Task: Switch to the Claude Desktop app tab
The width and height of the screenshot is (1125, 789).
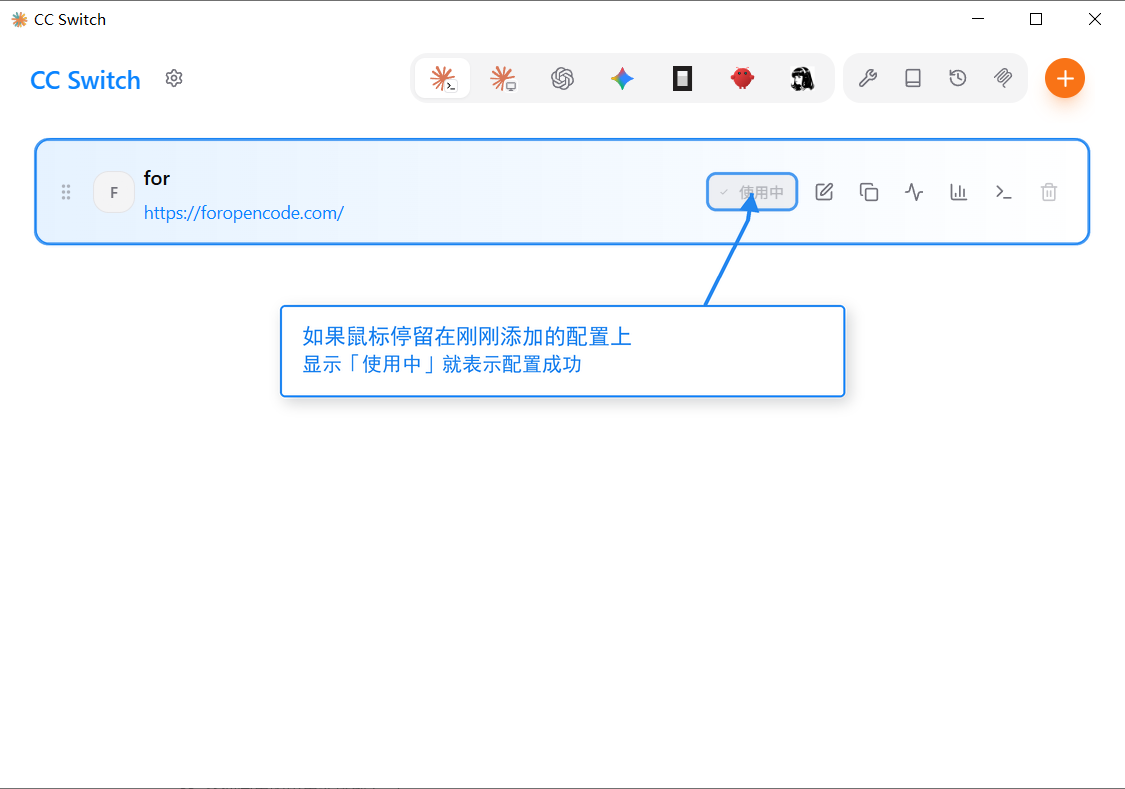Action: click(x=503, y=78)
